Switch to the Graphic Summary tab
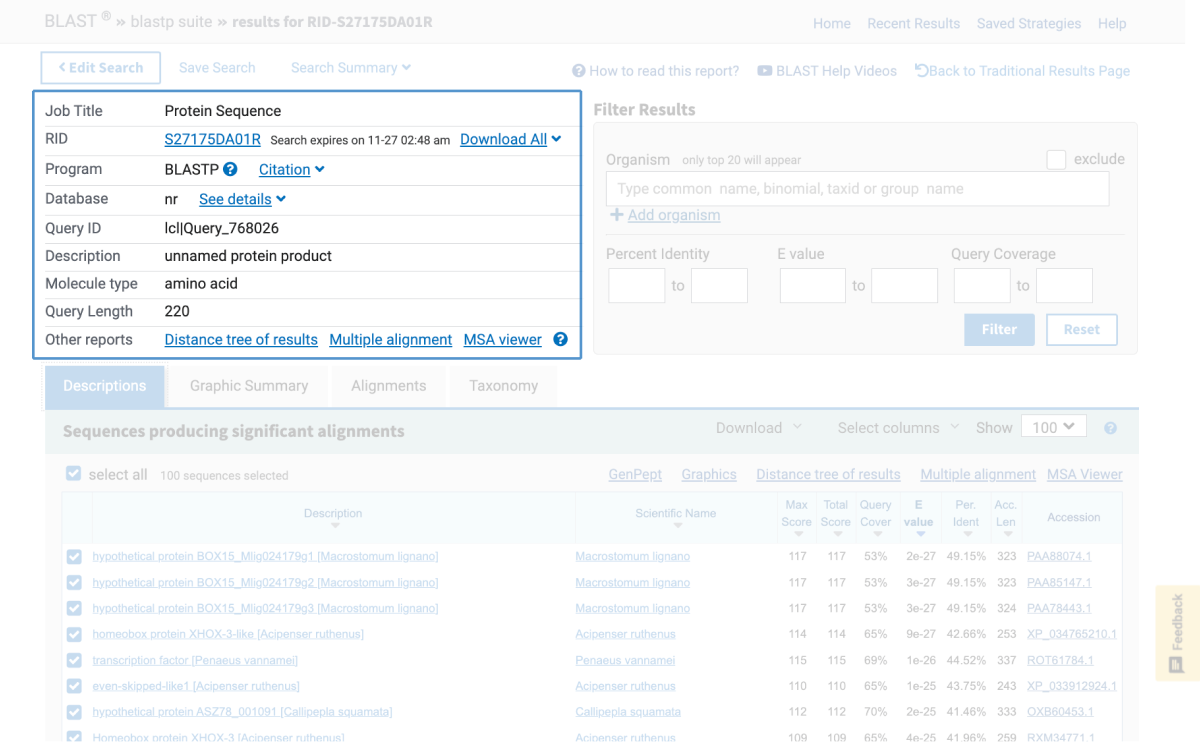1200x743 pixels. pos(249,386)
